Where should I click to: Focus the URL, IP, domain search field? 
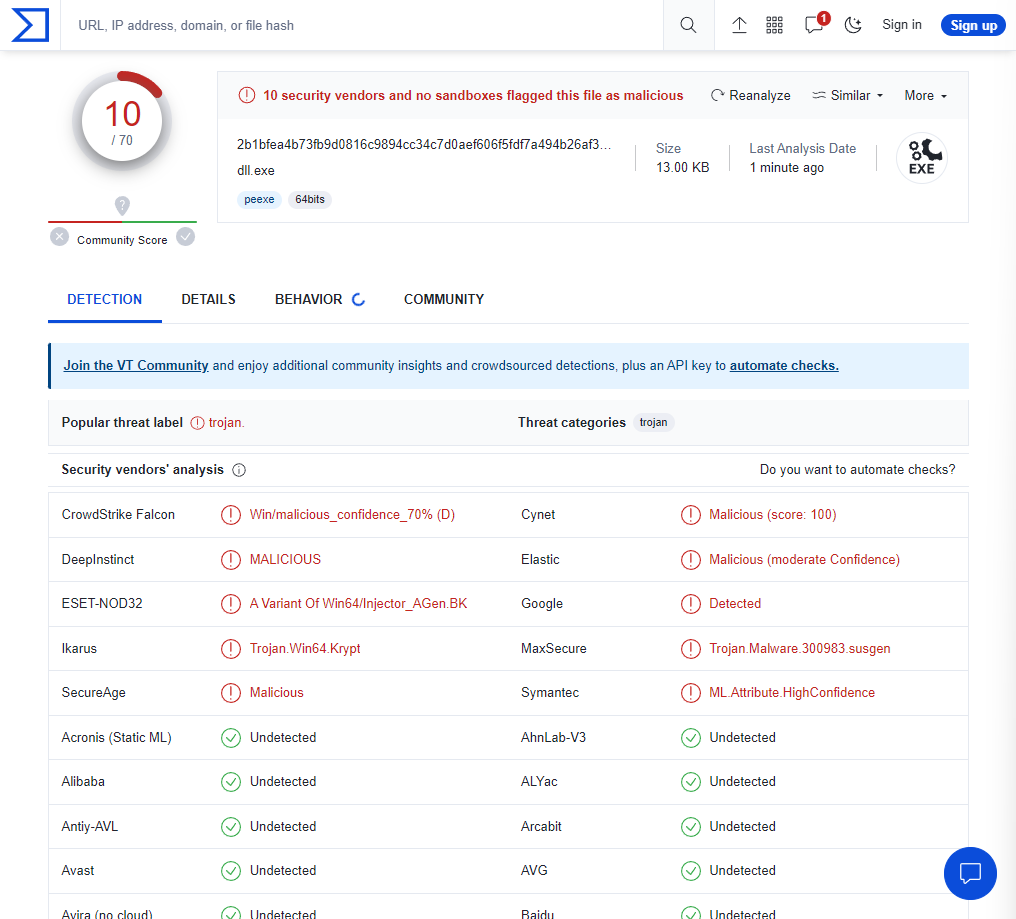pyautogui.click(x=362, y=25)
